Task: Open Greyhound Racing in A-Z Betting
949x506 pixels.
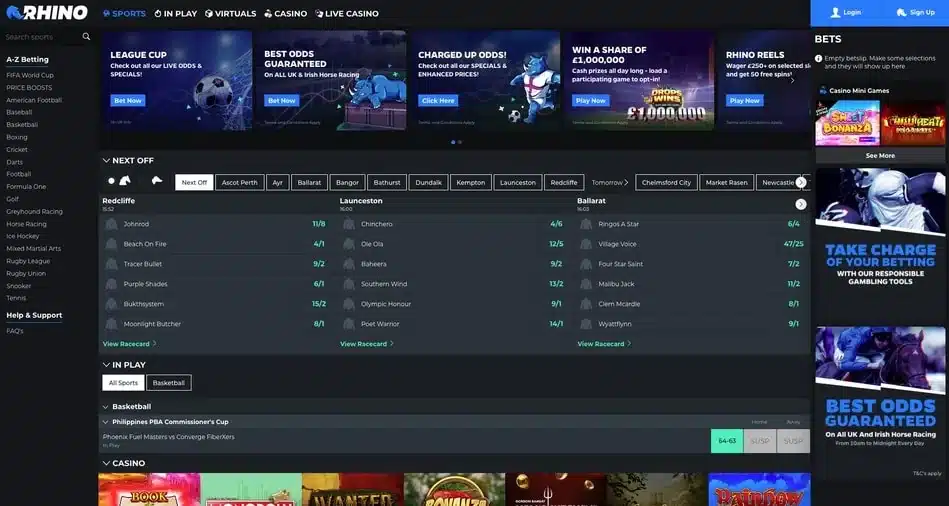Action: 34,212
